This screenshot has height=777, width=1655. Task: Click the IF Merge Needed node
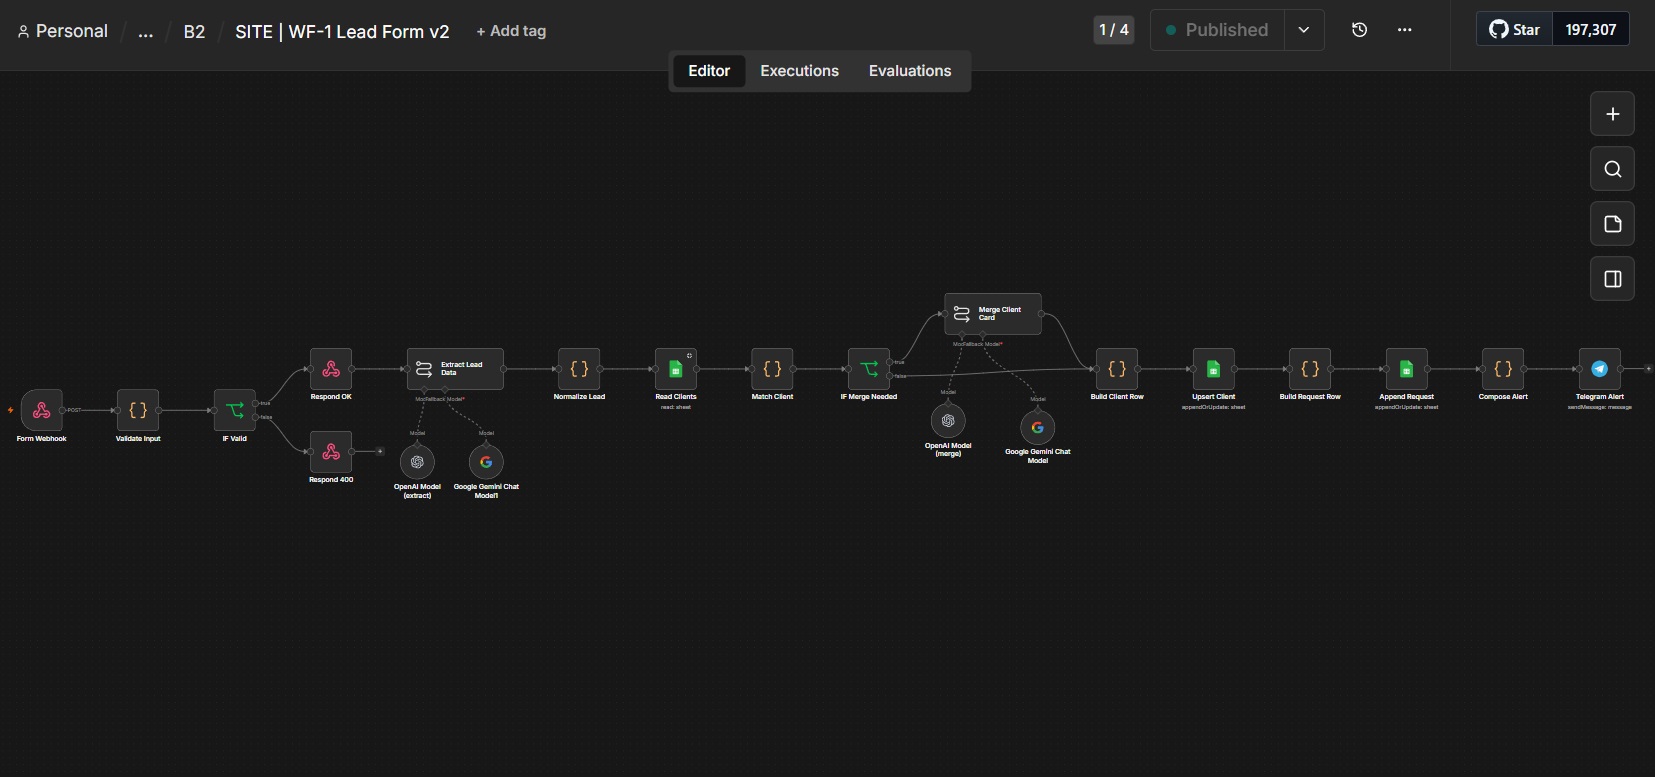click(869, 369)
